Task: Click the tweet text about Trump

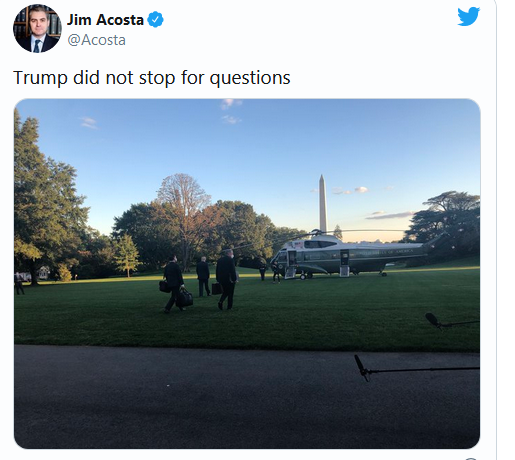Action: click(152, 78)
